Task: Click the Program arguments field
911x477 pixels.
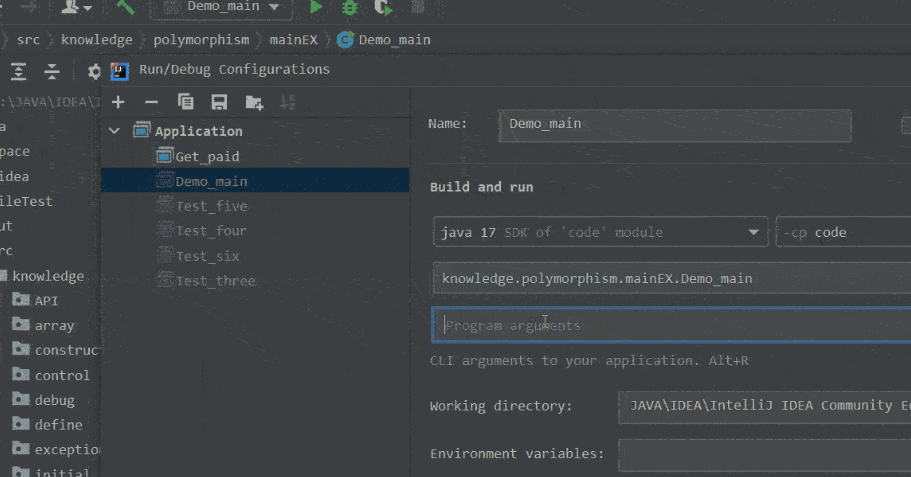Action: point(672,326)
